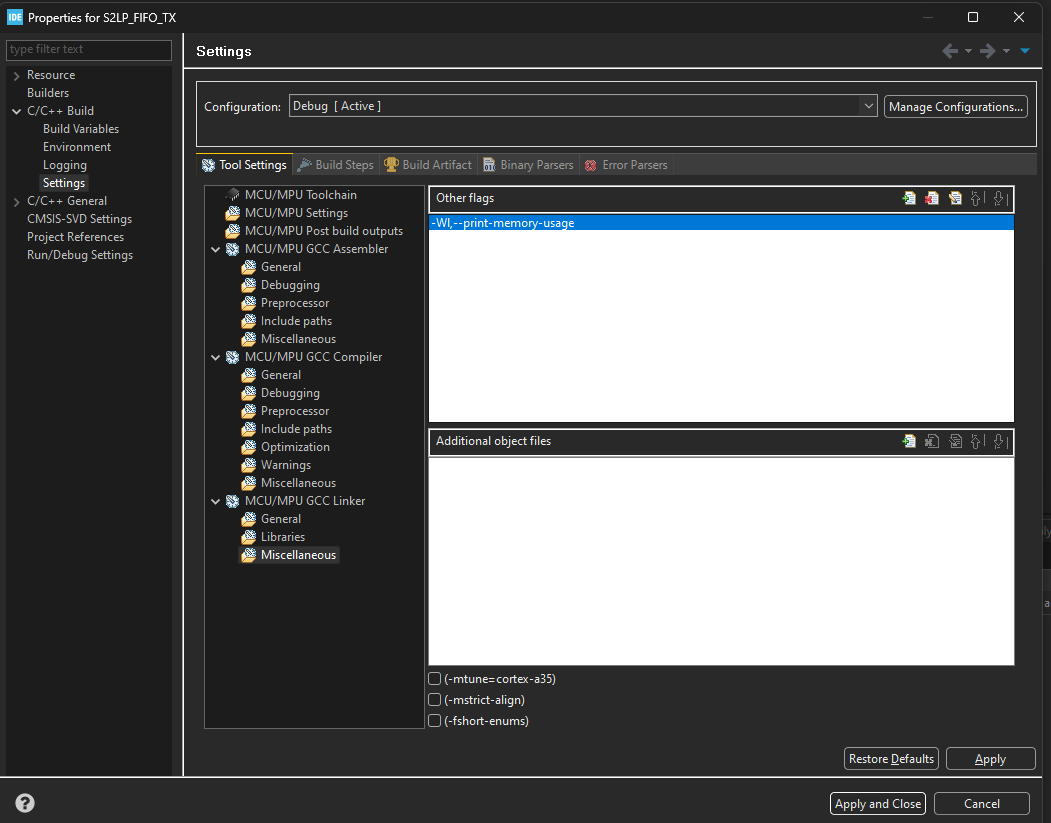Viewport: 1051px width, 823px height.
Task: Open the Help button in bottom-left corner
Action: pos(23,803)
